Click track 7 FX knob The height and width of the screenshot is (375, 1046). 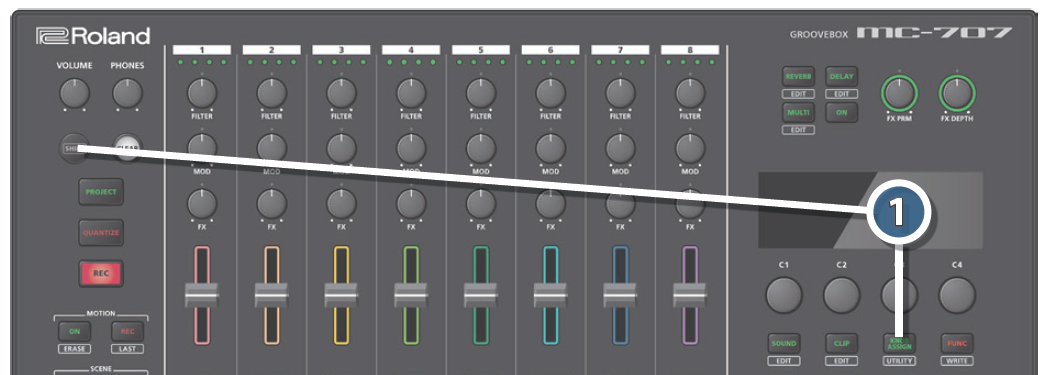[x=620, y=204]
